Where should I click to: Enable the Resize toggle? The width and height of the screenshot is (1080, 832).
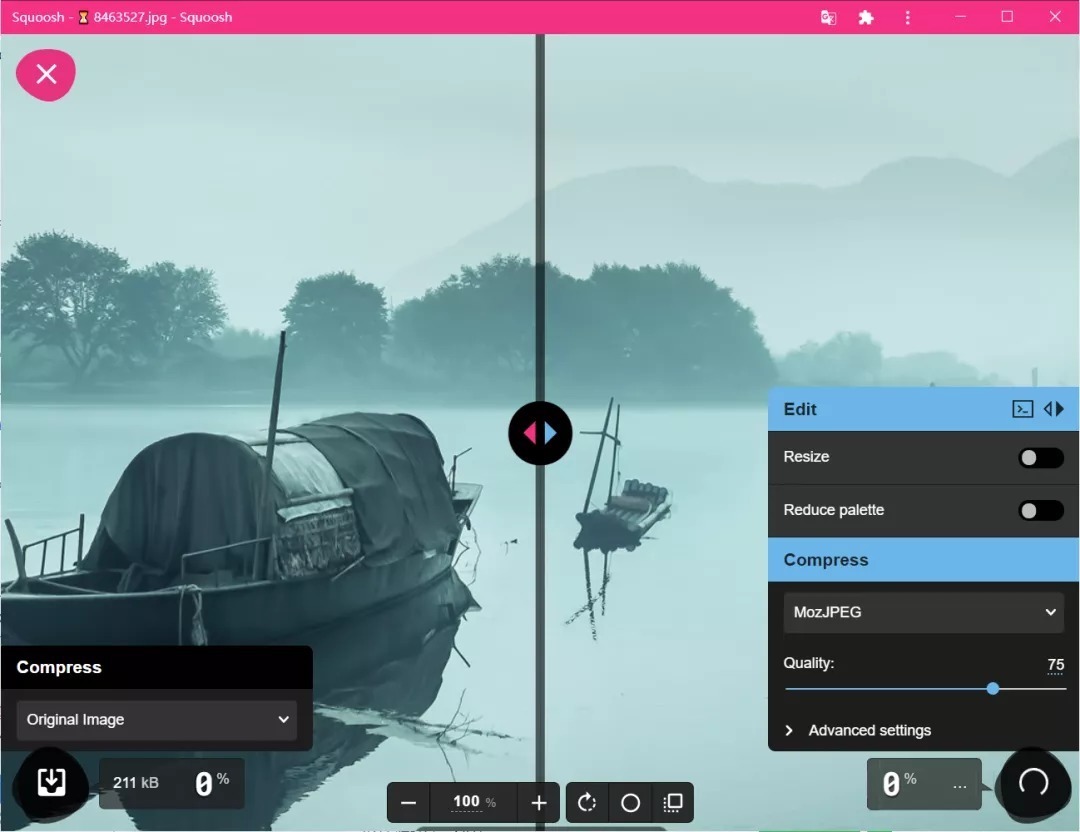click(1041, 457)
